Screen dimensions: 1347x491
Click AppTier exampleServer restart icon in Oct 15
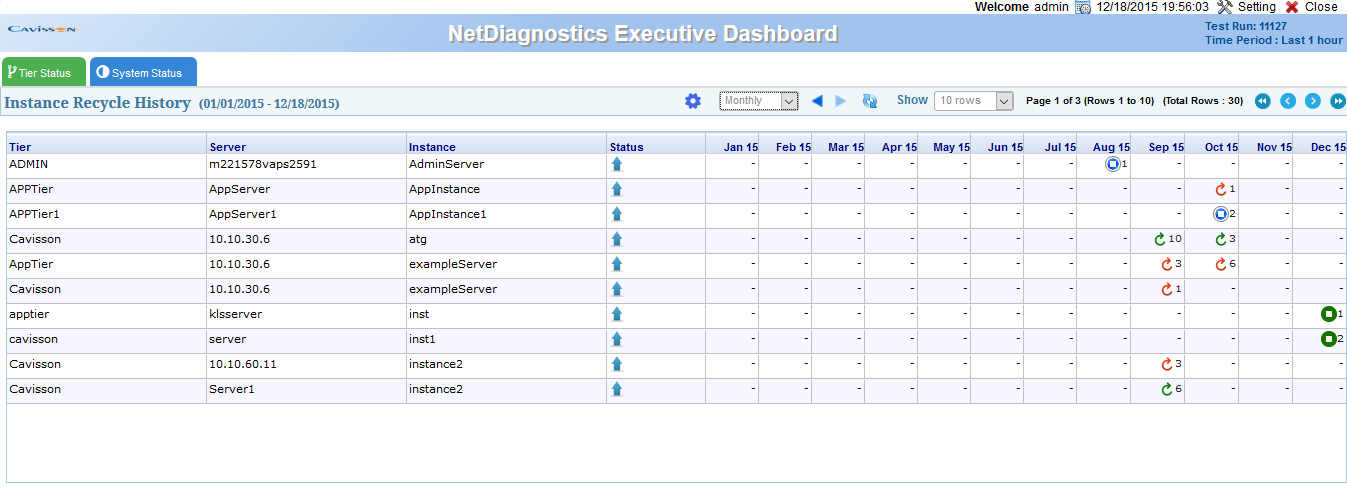pos(1220,264)
